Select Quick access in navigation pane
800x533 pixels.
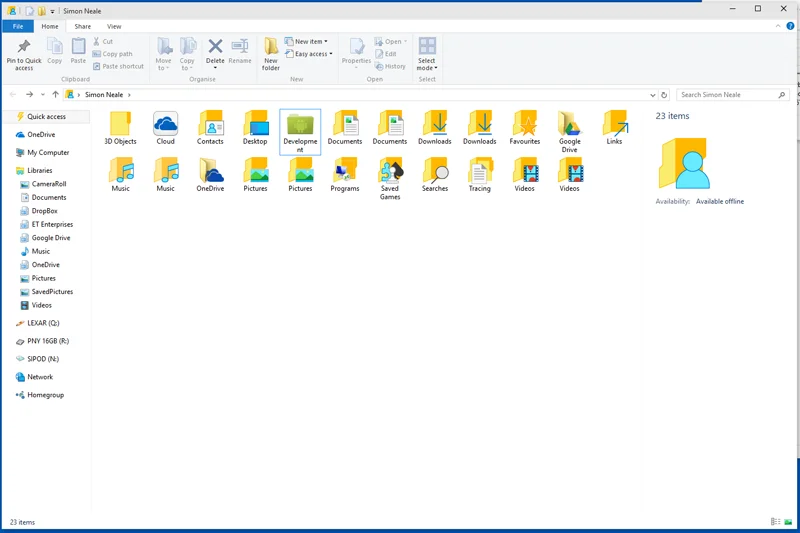pyautogui.click(x=46, y=117)
